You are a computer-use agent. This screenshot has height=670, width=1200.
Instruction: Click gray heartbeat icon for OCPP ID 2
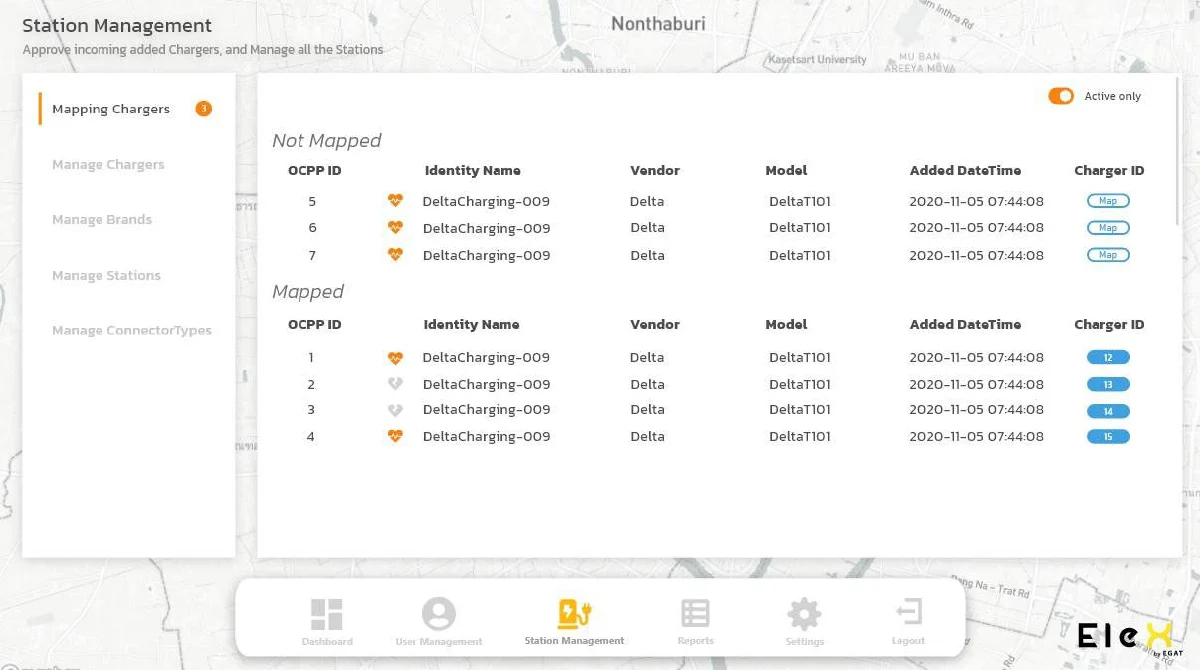tap(395, 384)
